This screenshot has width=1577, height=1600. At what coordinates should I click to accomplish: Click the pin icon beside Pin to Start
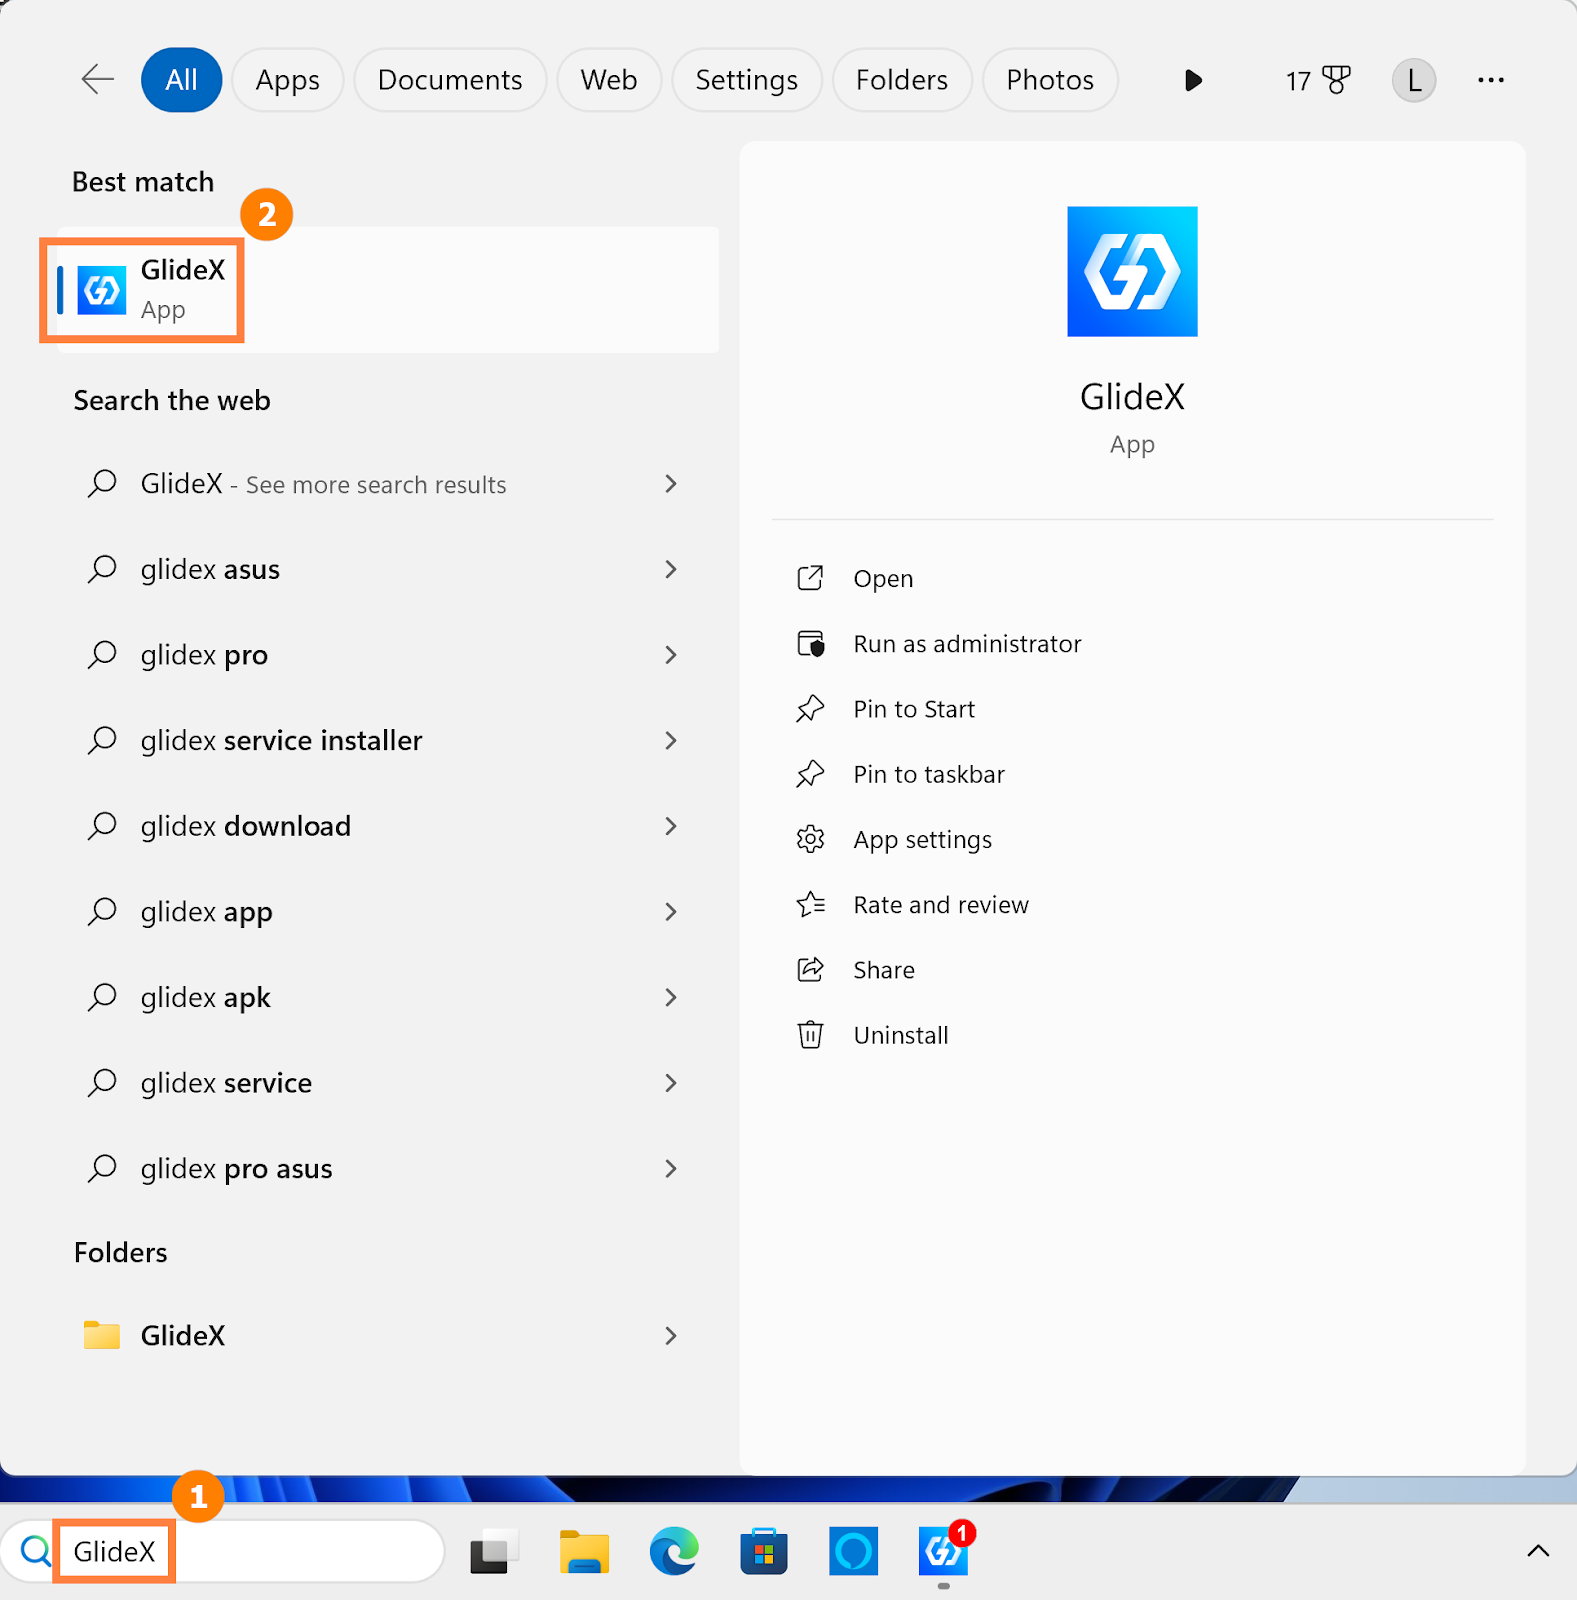pos(810,708)
